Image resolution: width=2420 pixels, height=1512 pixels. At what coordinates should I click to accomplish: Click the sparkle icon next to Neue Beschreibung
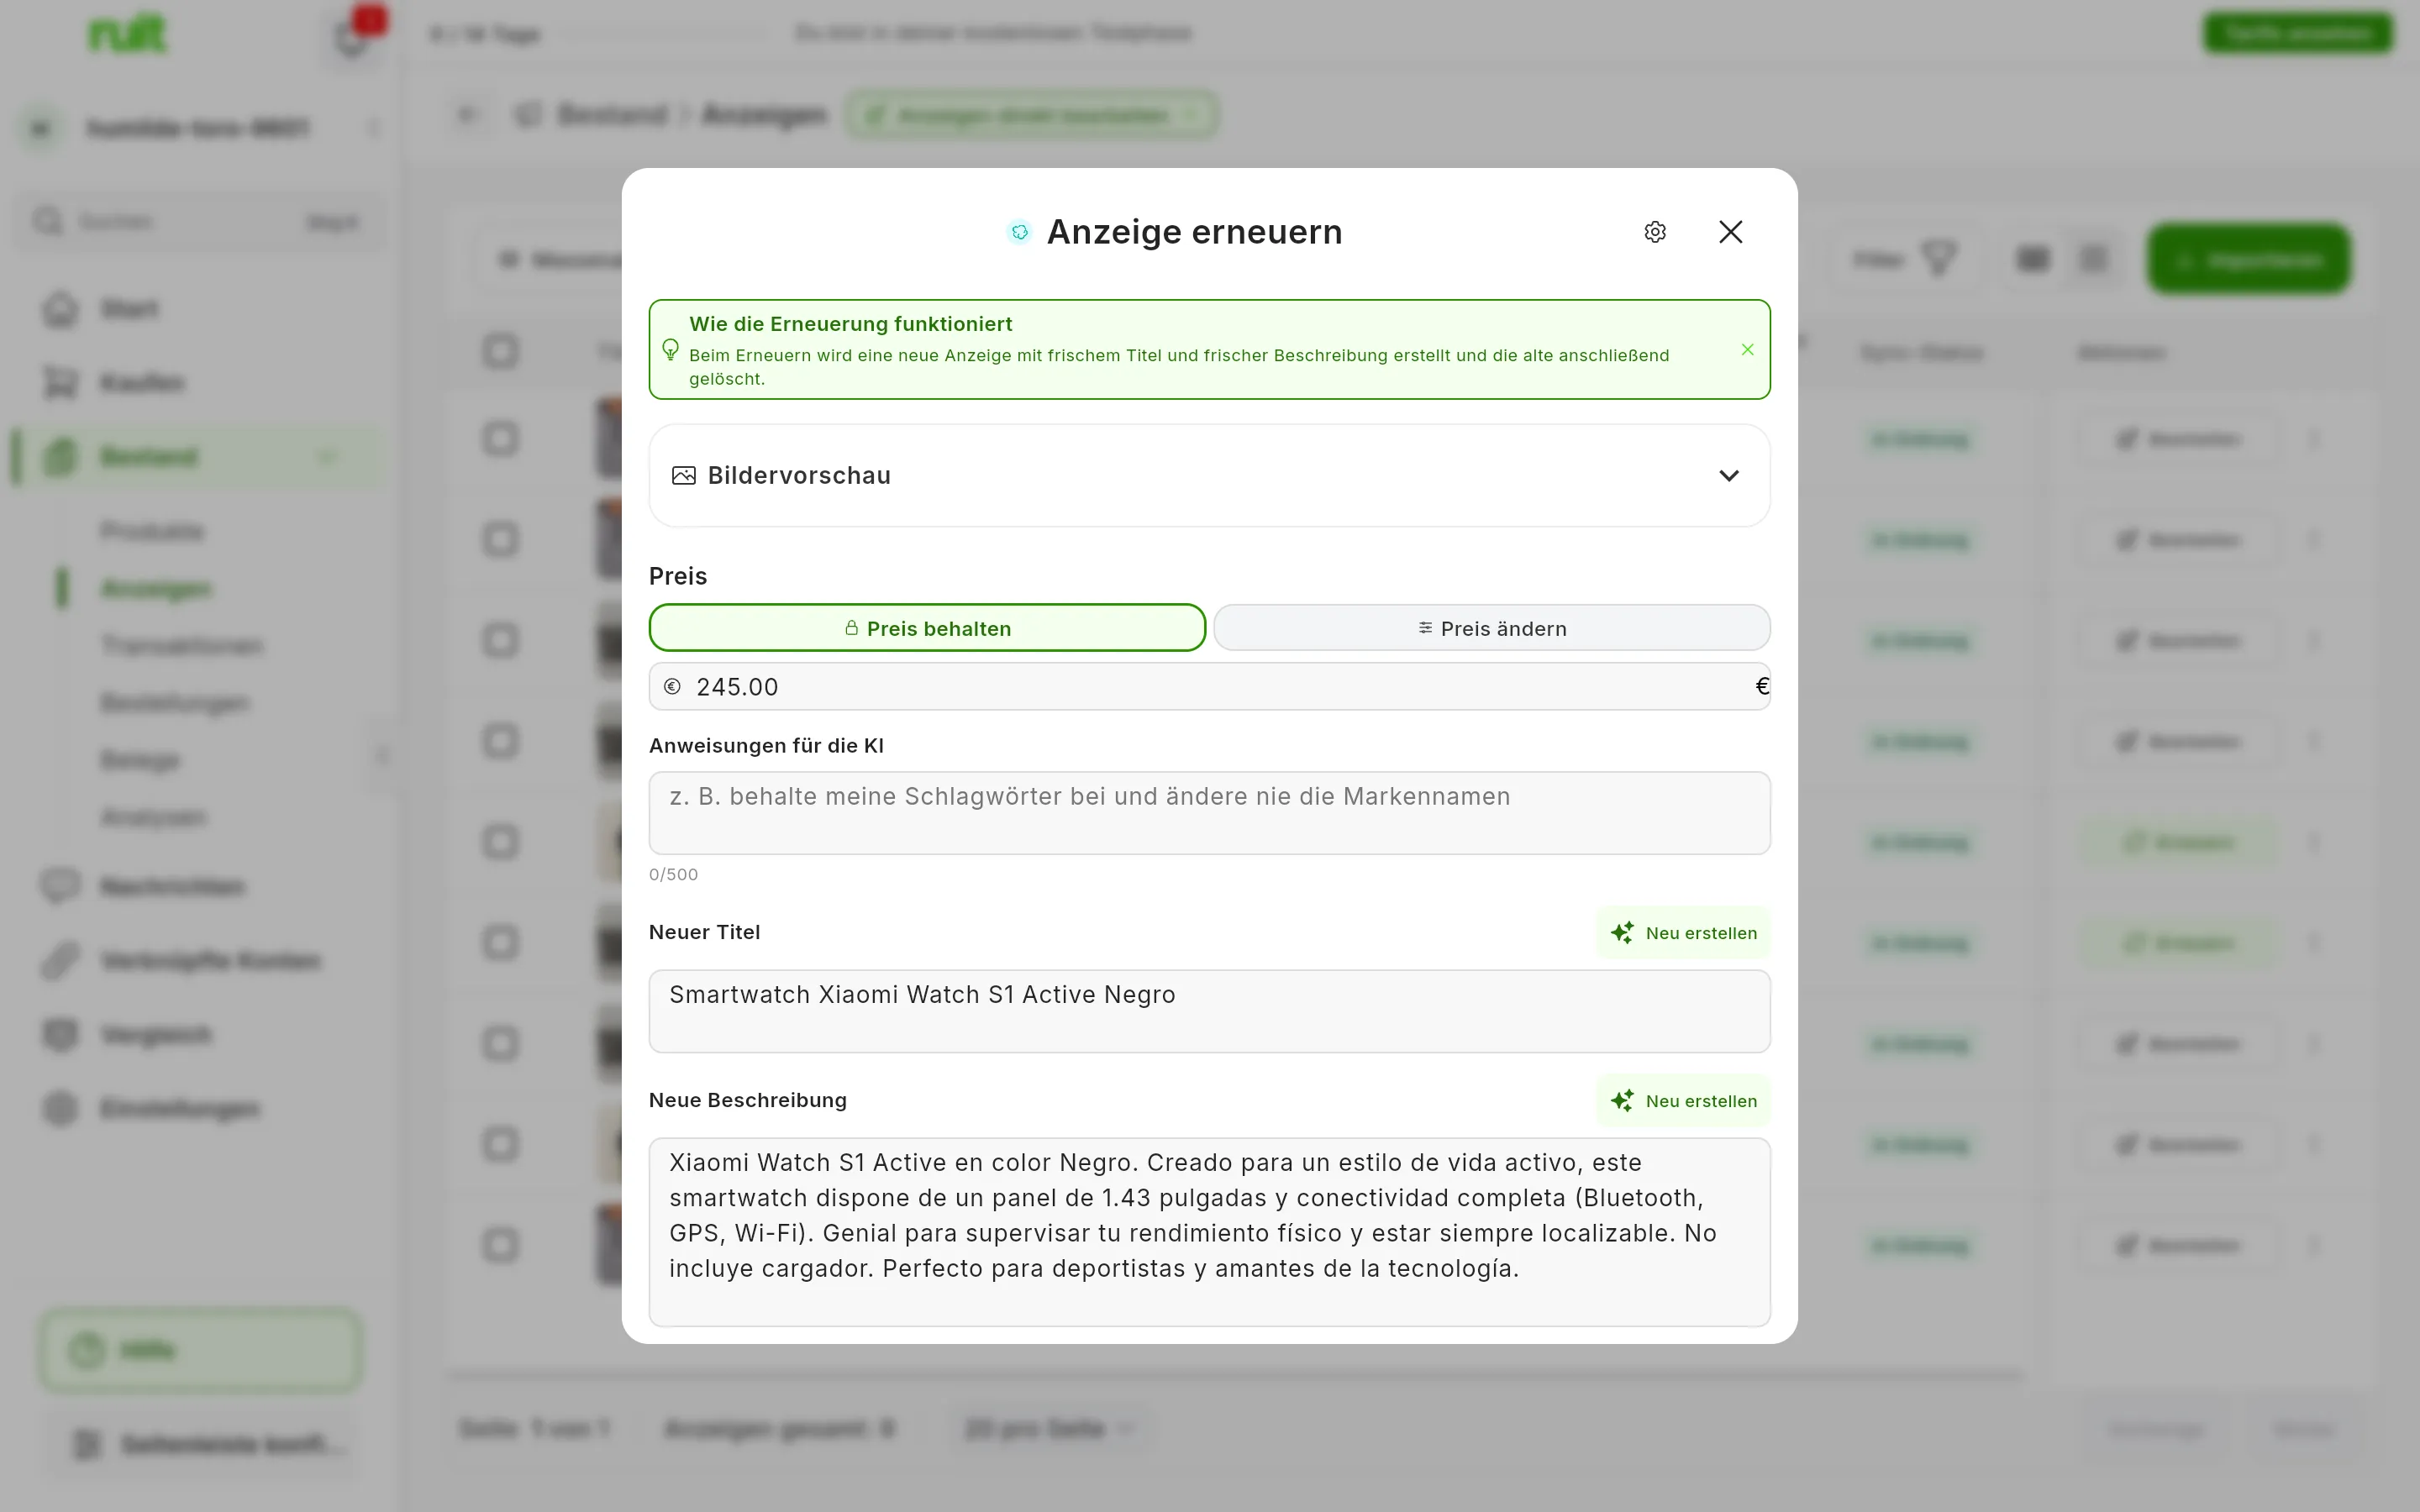tap(1622, 1101)
